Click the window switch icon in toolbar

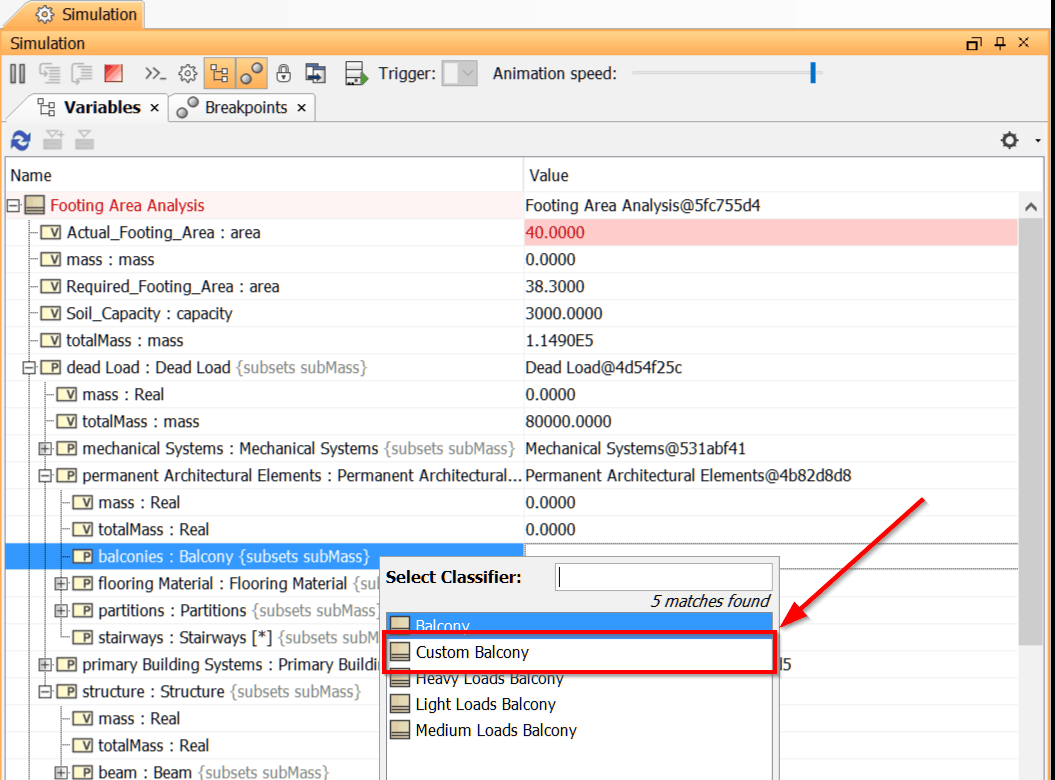pos(316,73)
